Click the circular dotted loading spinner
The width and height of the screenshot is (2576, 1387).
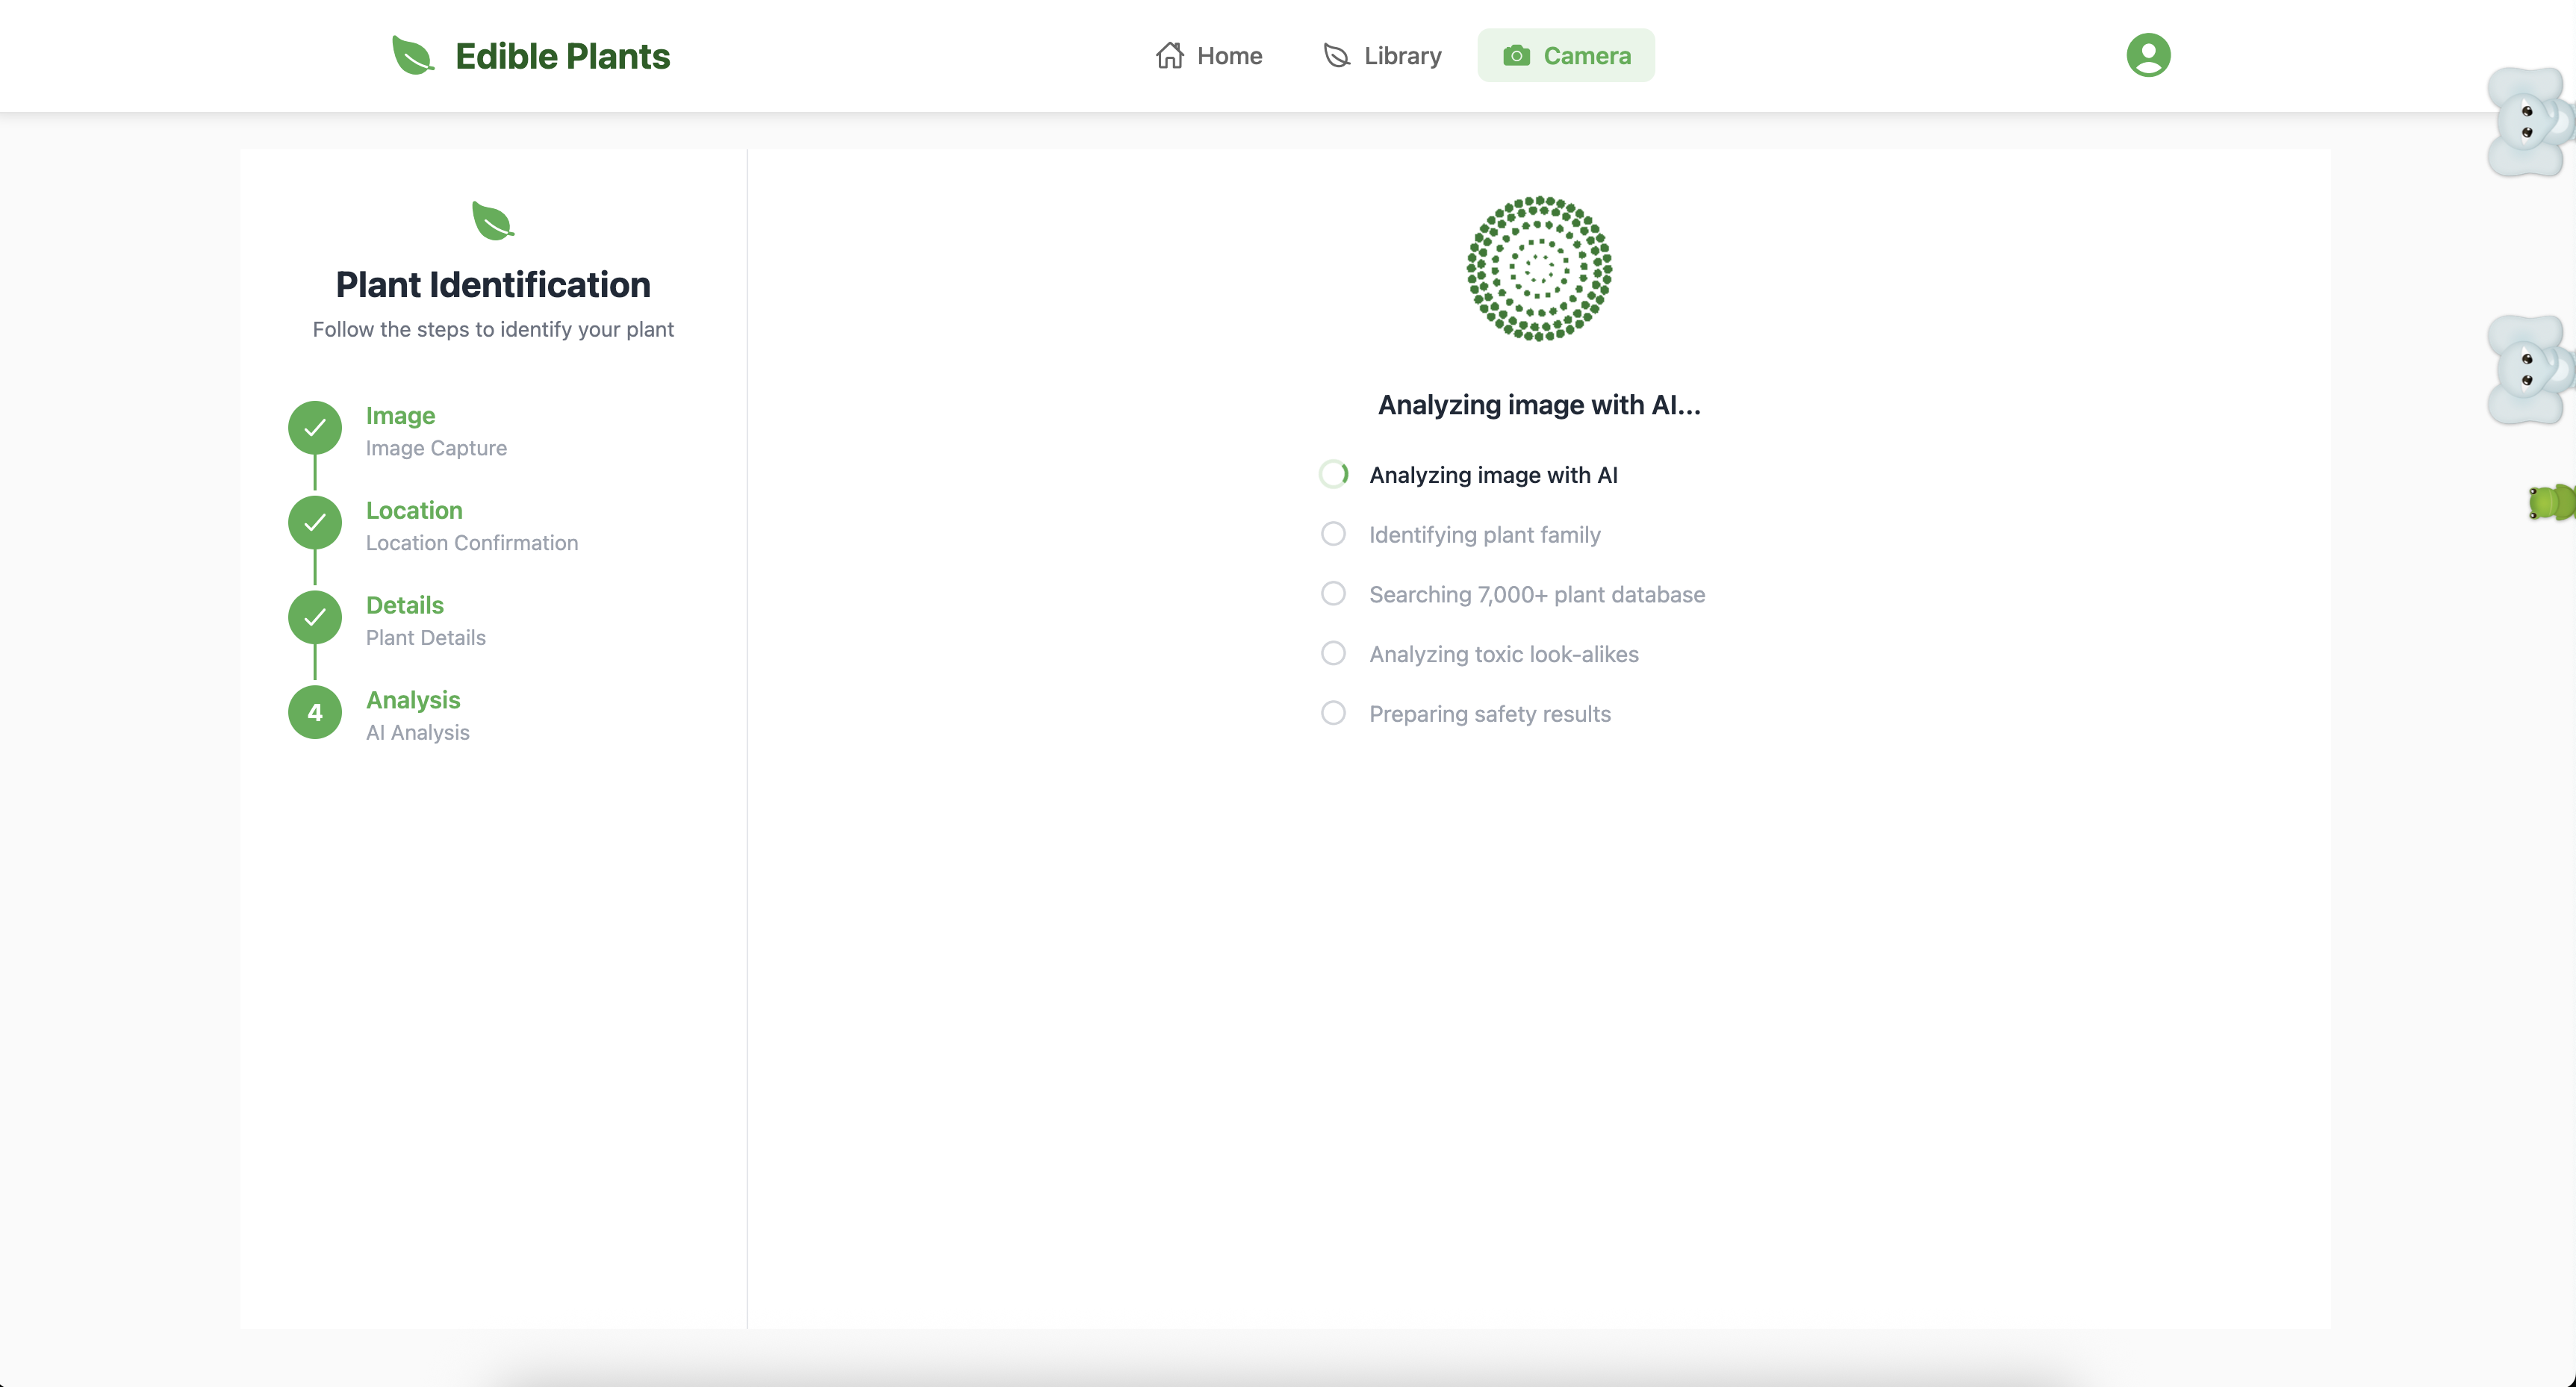(x=1539, y=268)
